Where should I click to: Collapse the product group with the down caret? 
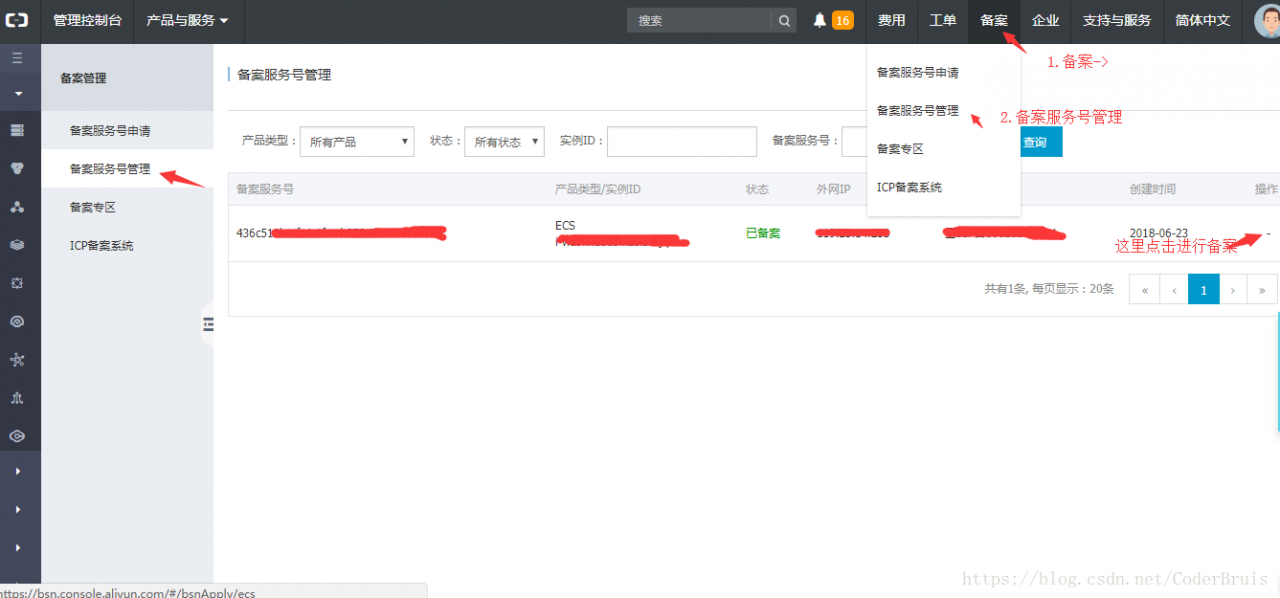[x=17, y=94]
